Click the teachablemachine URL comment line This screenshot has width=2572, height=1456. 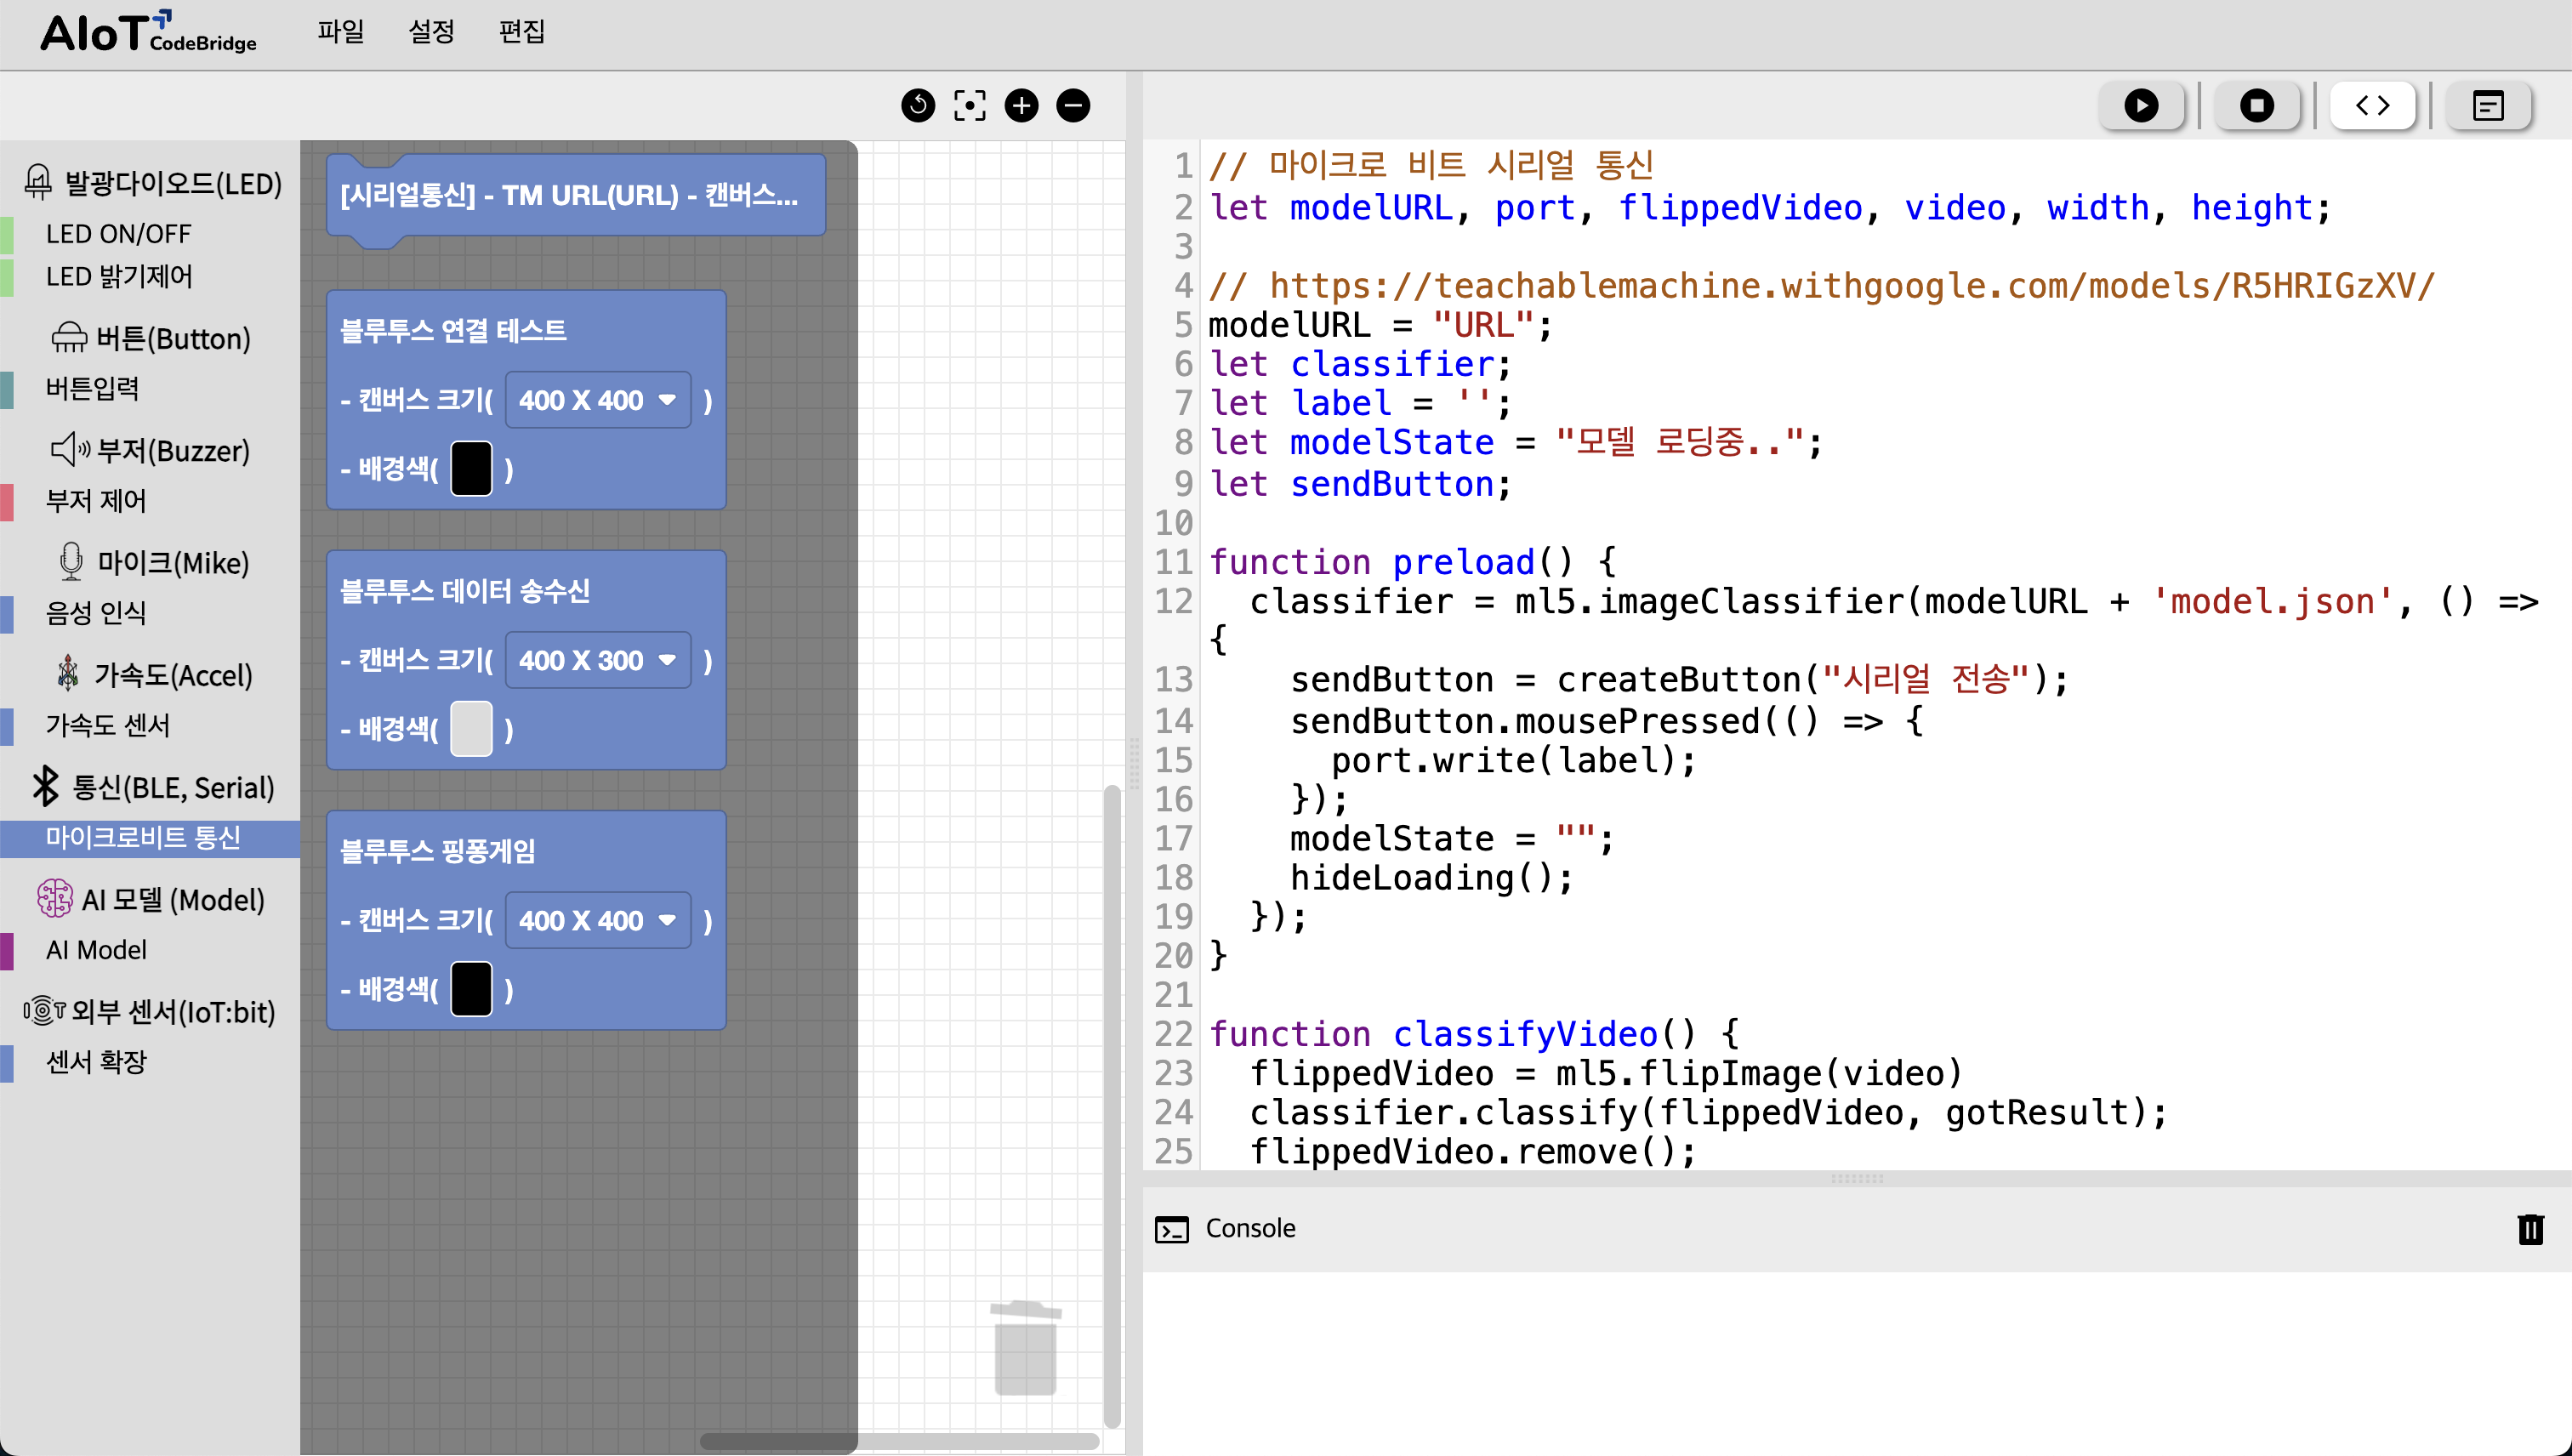tap(1821, 286)
